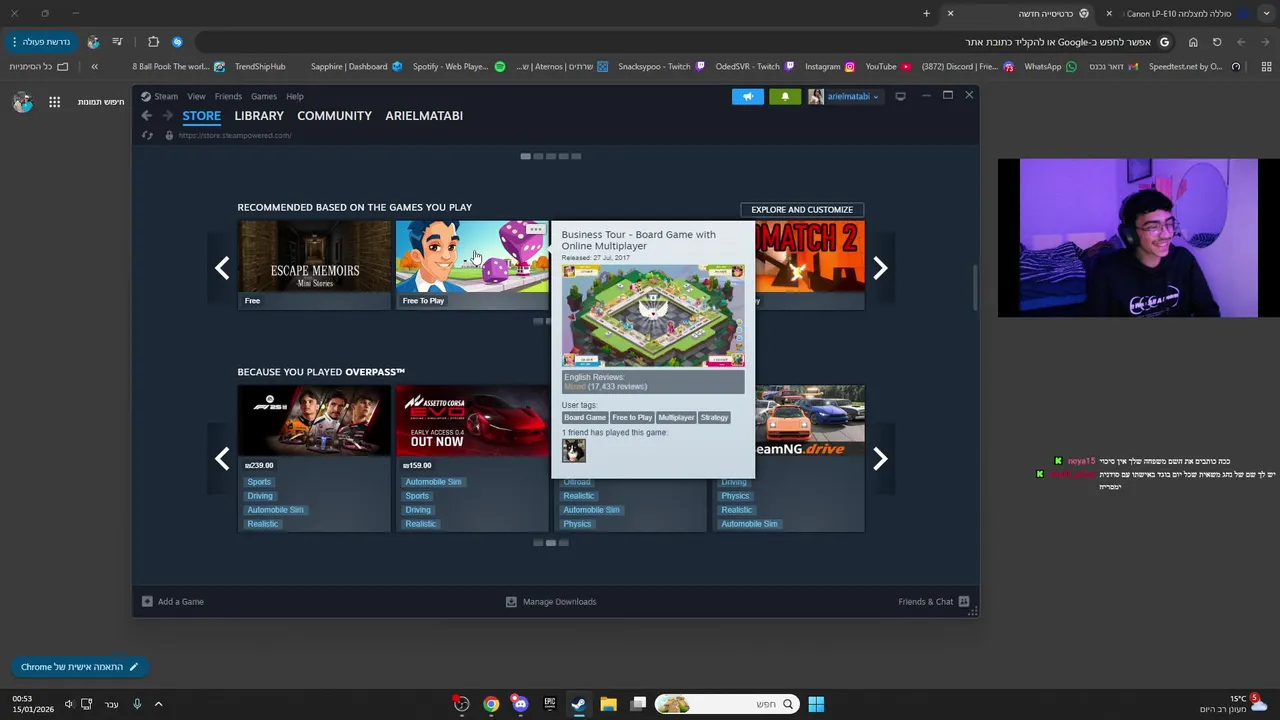Open the Business Tour Free To Play card
1280x720 pixels.
pos(472,265)
